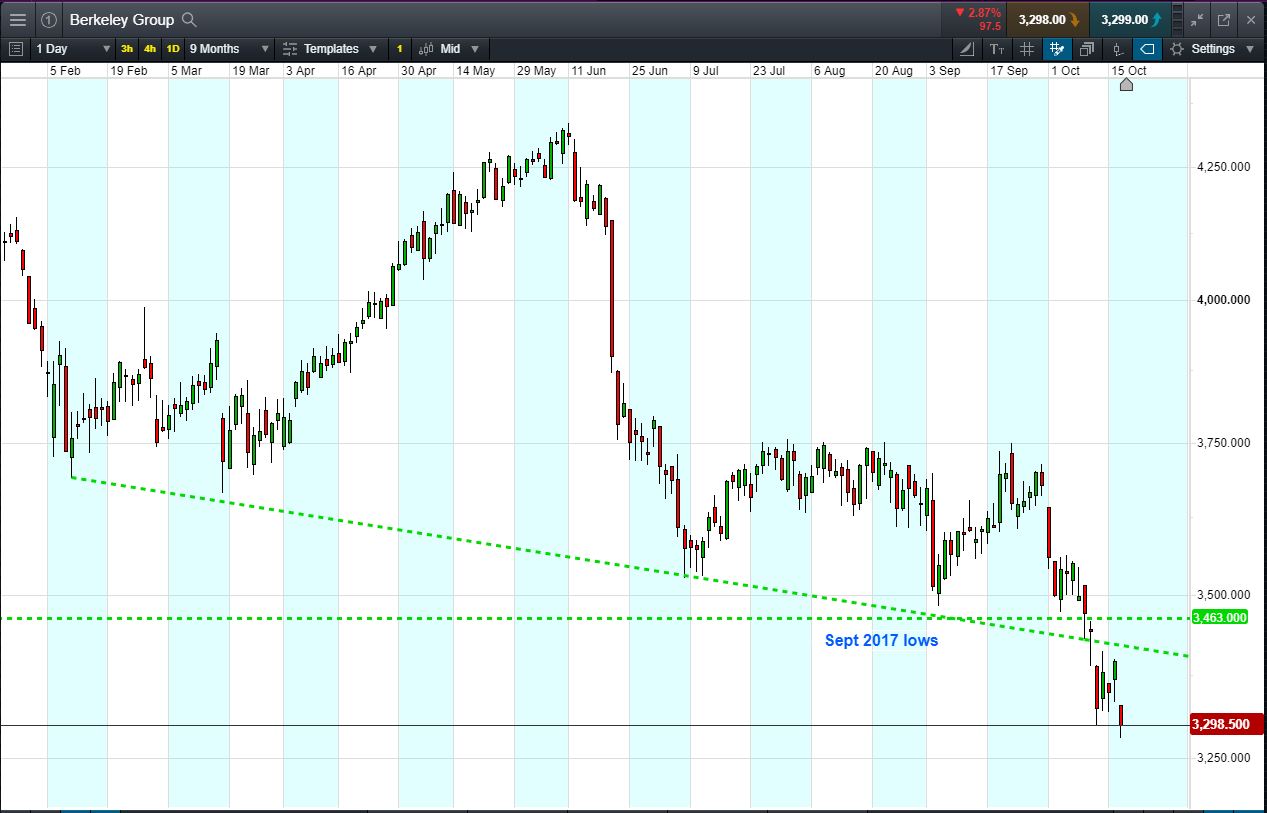Select the 1D quick timeframe

[173, 48]
